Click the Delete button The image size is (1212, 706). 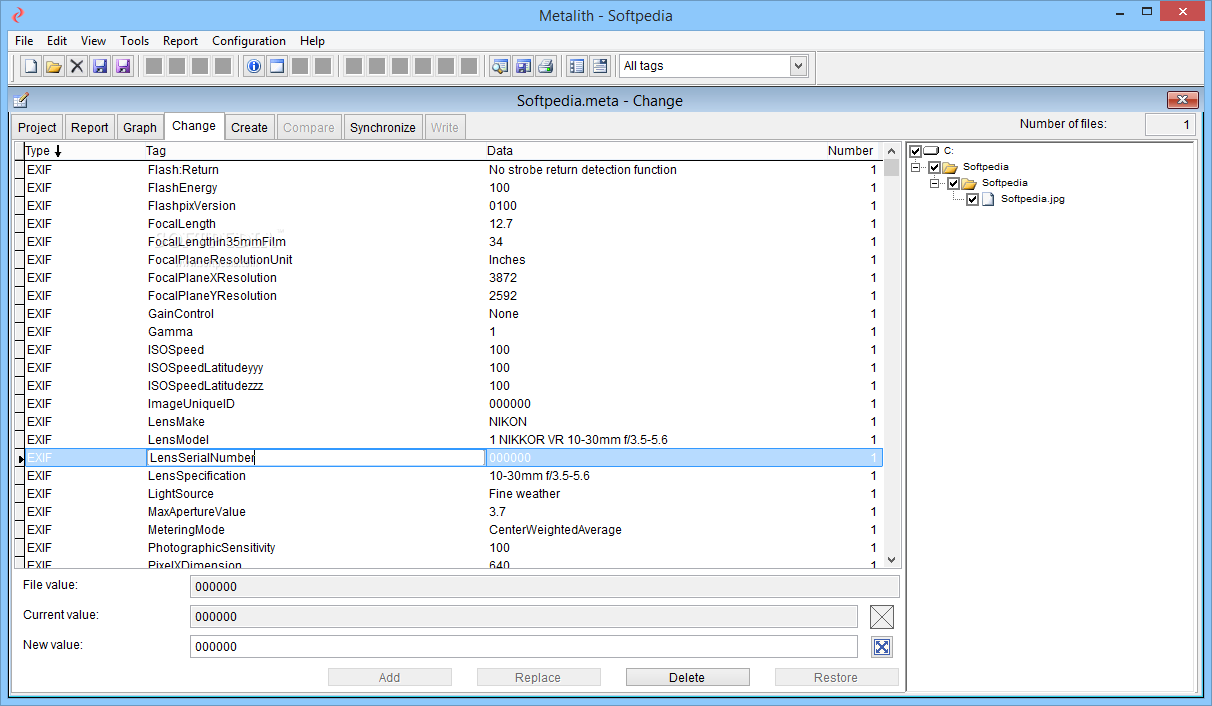pos(687,677)
